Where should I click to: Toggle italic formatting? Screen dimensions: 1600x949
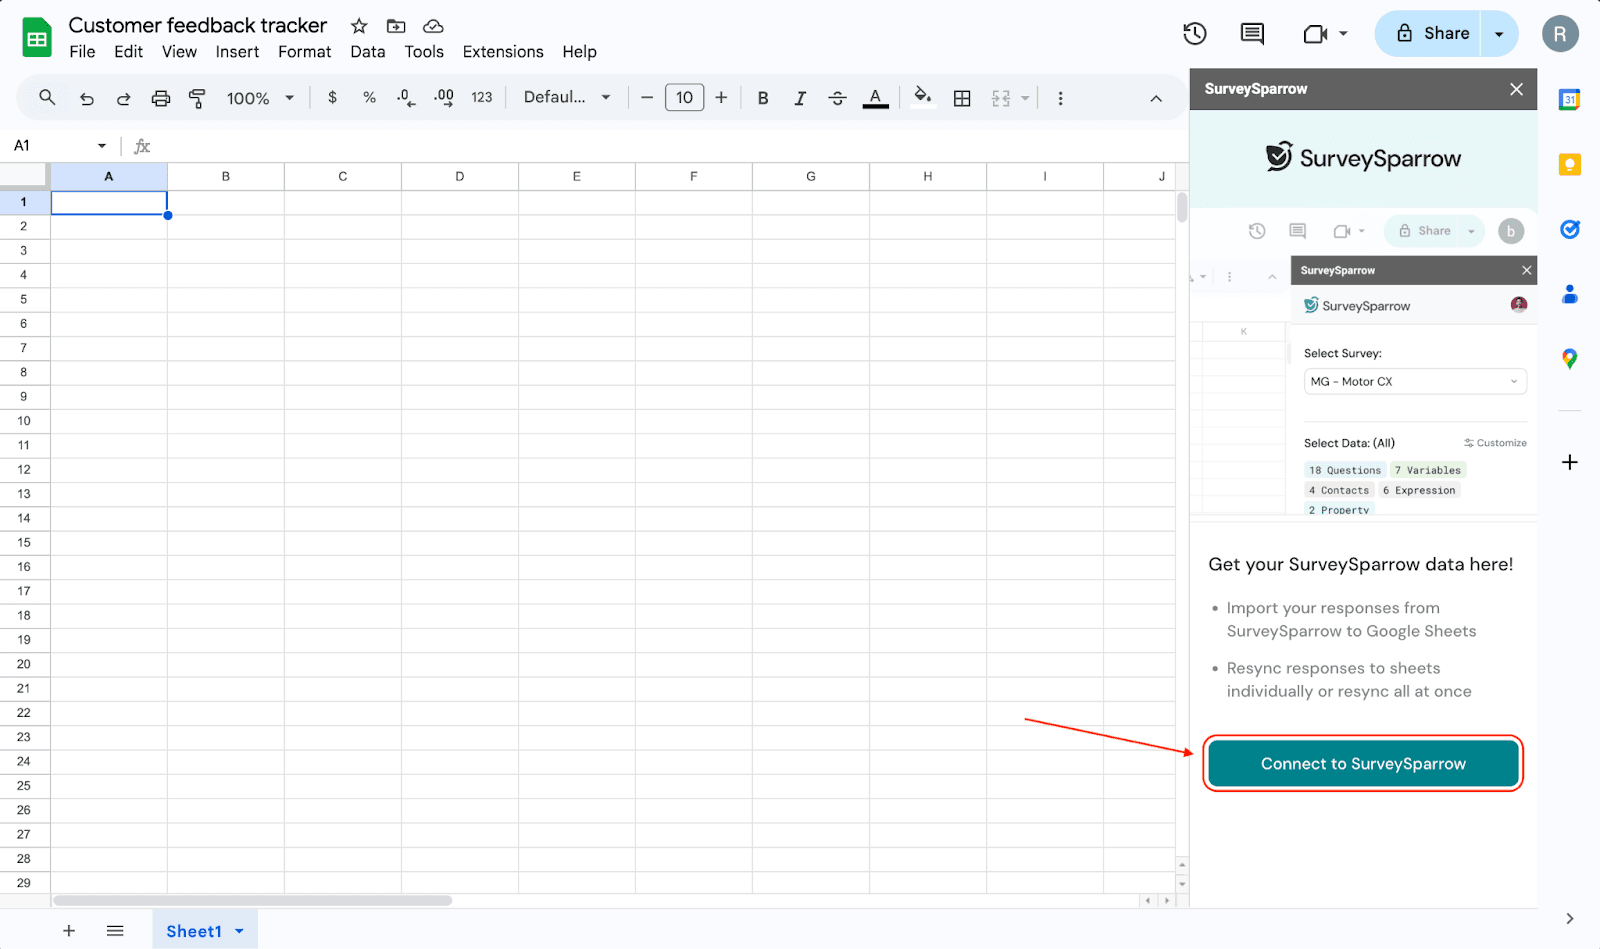point(800,98)
